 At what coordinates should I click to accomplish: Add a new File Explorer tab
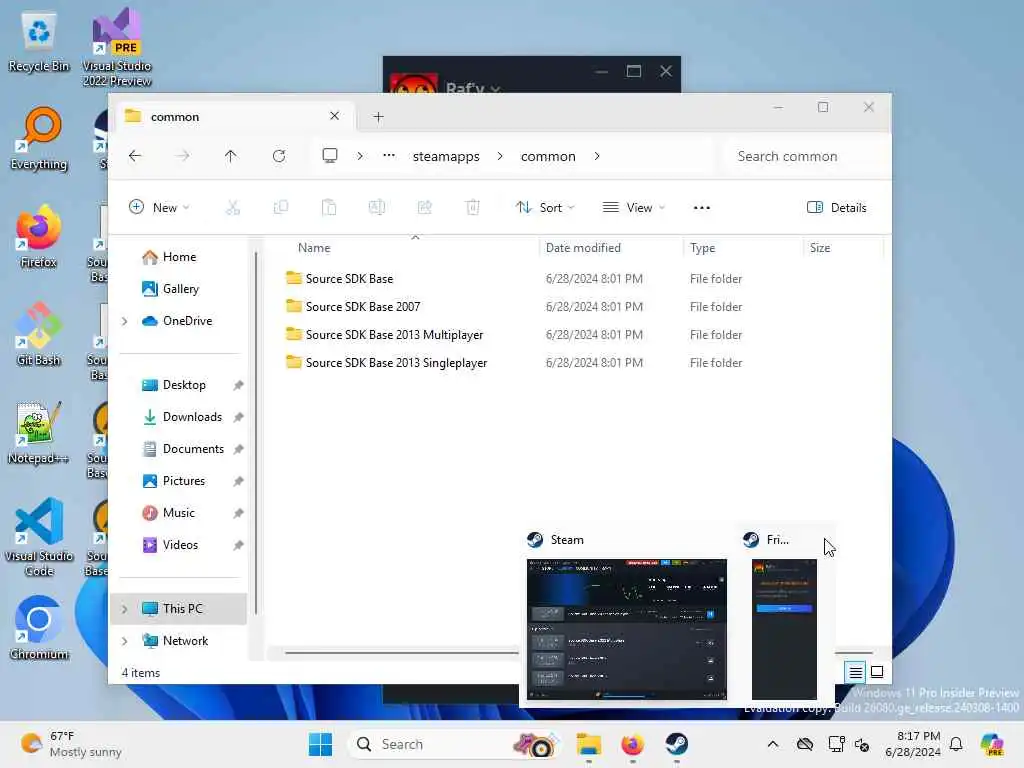(378, 117)
